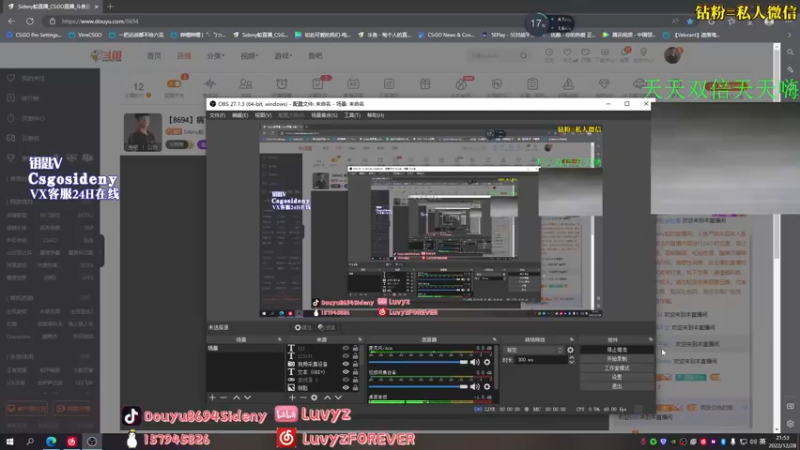800x450 pixels.
Task: Remove selected source with Sources minus icon
Action: 303,397
